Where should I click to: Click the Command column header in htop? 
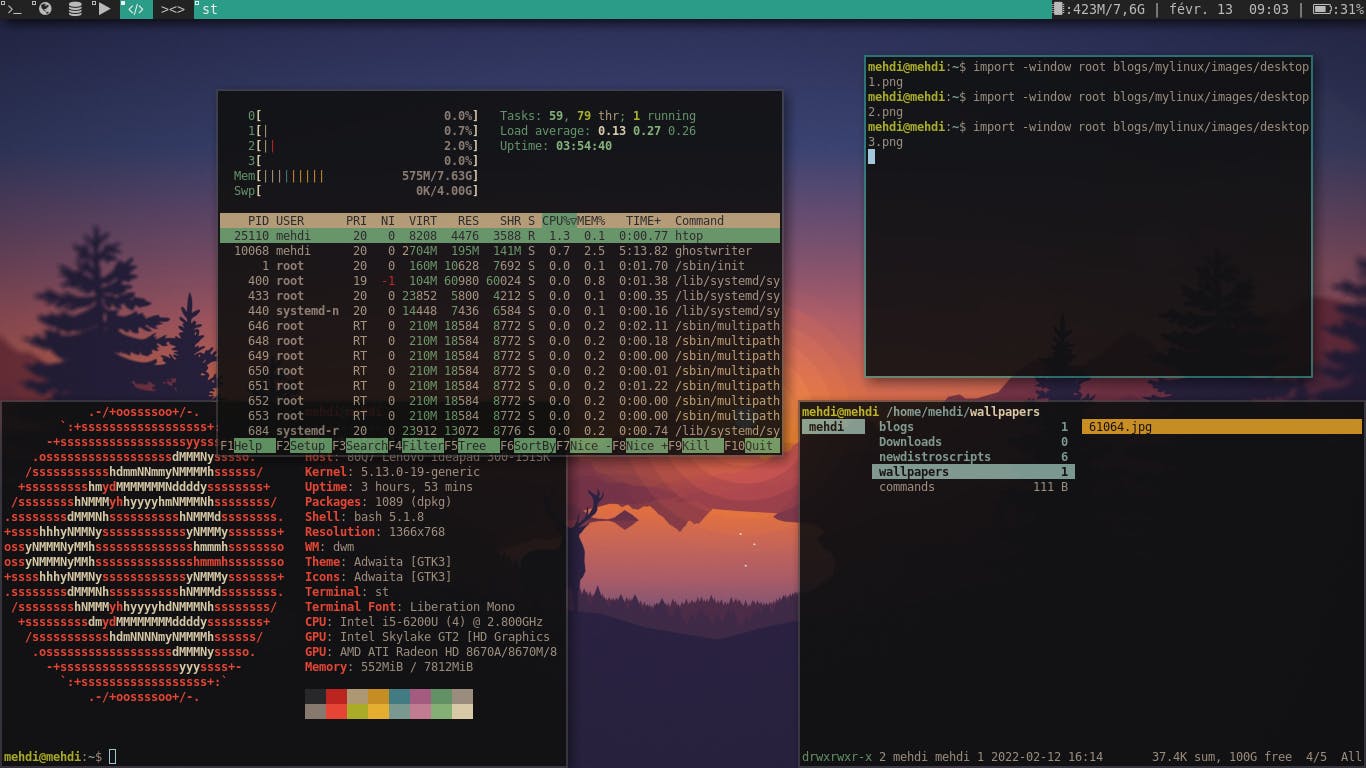[x=699, y=221]
